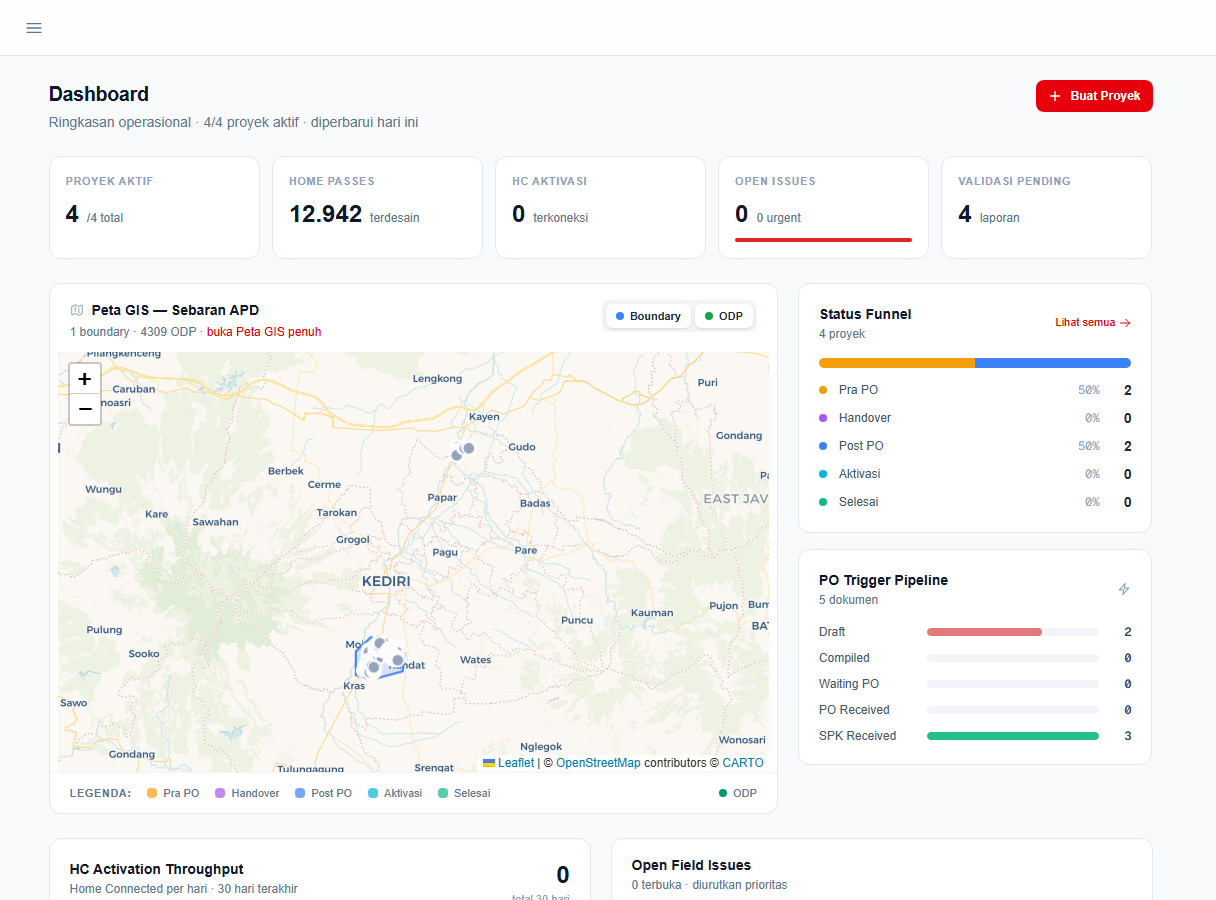This screenshot has height=900, width=1216.
Task: Click the map zoom out minus button
Action: [85, 409]
